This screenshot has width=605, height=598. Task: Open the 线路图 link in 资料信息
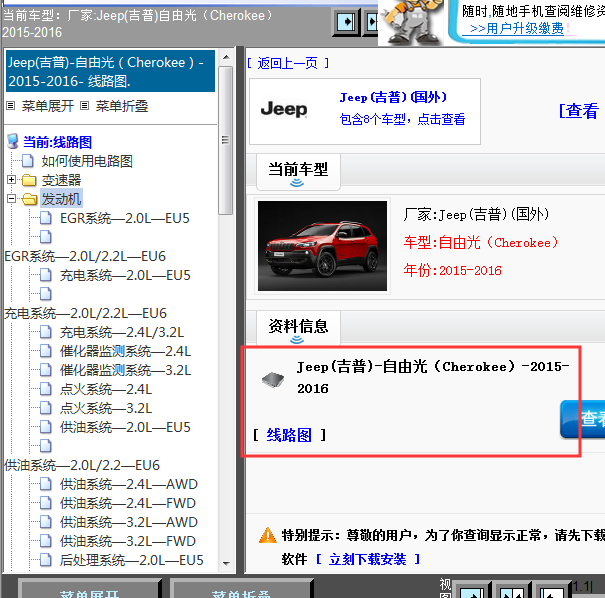tap(289, 435)
